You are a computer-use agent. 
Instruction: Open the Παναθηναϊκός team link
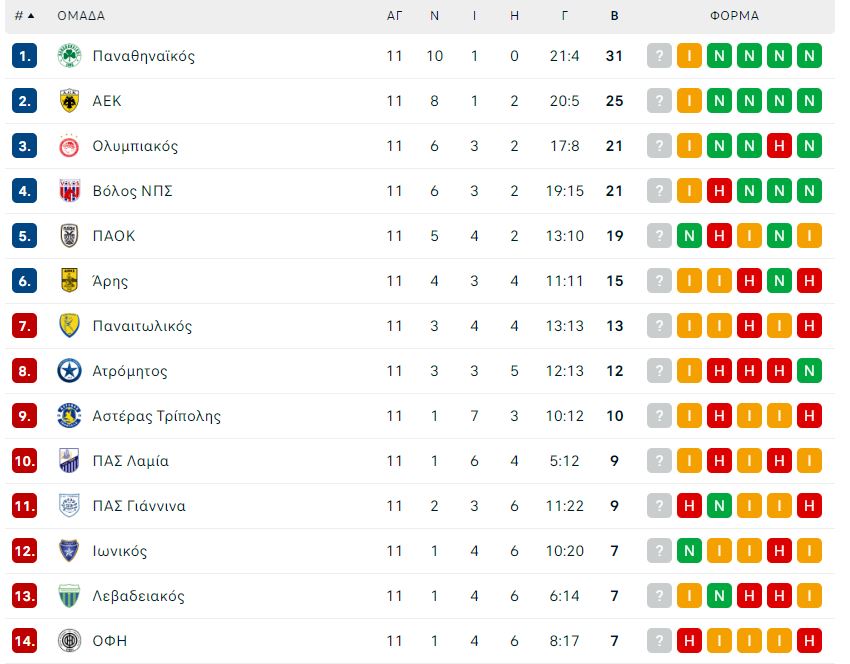(144, 56)
